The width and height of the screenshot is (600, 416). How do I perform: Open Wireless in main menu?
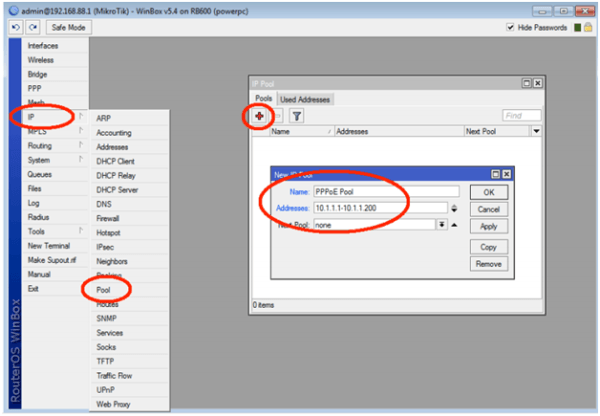click(x=55, y=60)
